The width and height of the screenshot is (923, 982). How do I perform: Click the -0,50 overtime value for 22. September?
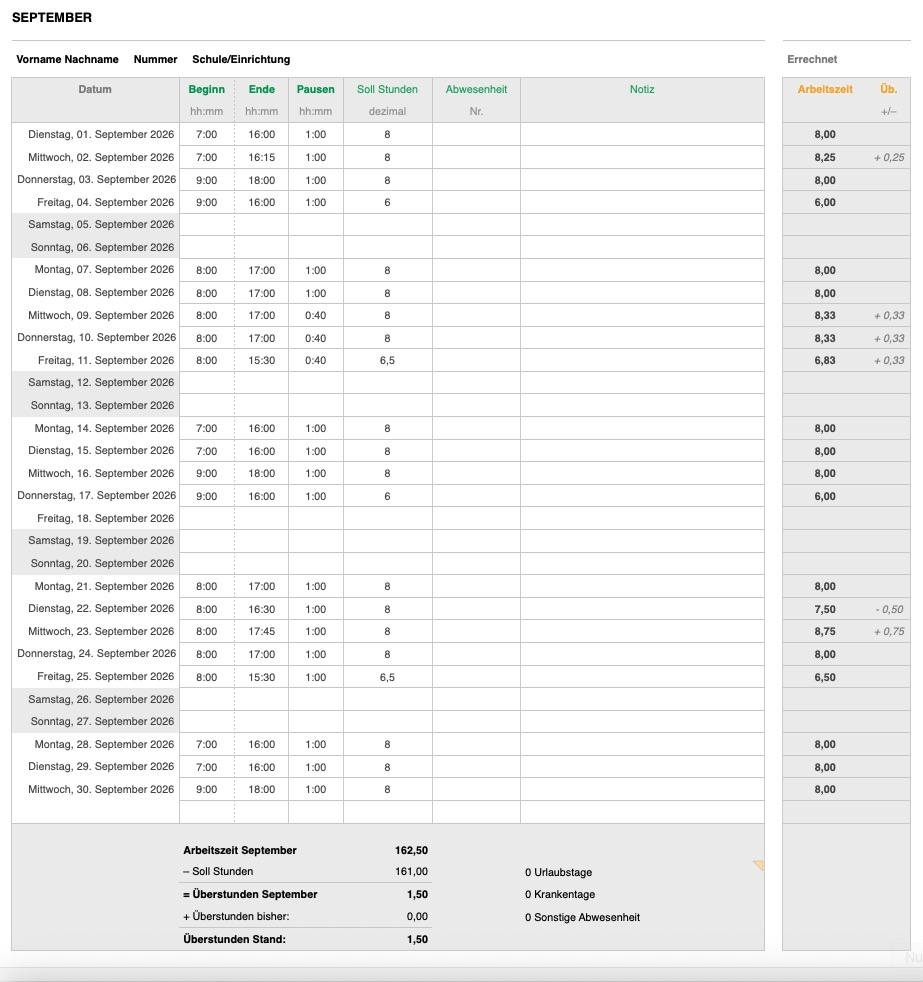tap(887, 609)
